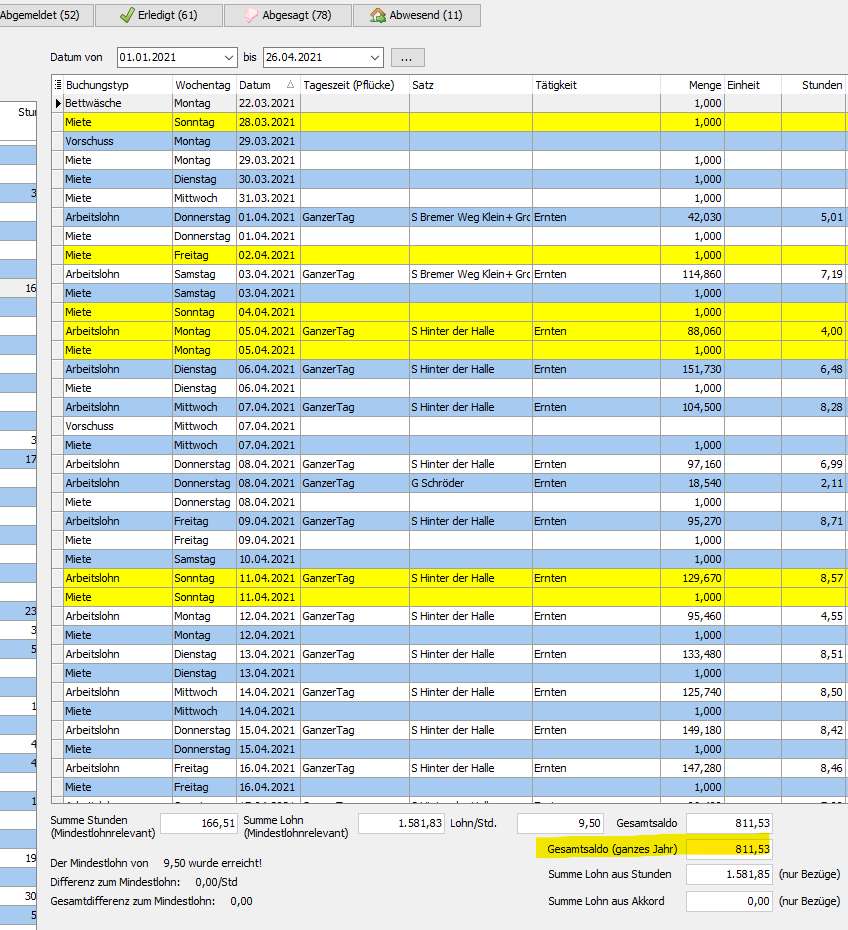848x930 pixels.
Task: Click the Summe Stunden field 166,51
Action: point(199,823)
